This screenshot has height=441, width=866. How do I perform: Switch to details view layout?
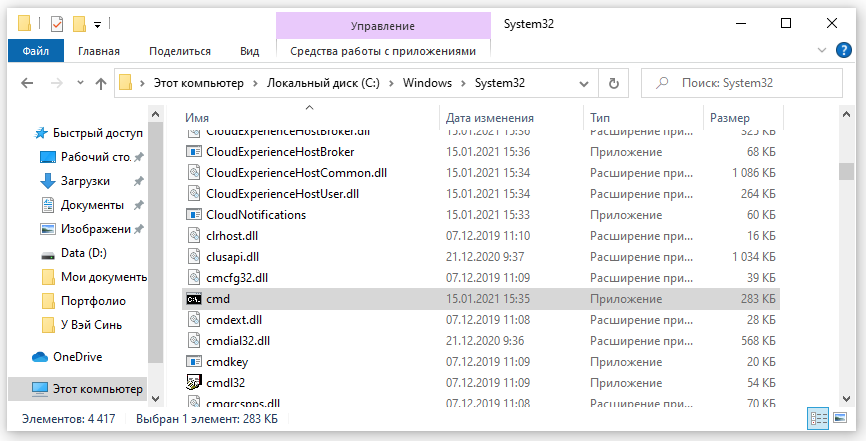(817, 418)
